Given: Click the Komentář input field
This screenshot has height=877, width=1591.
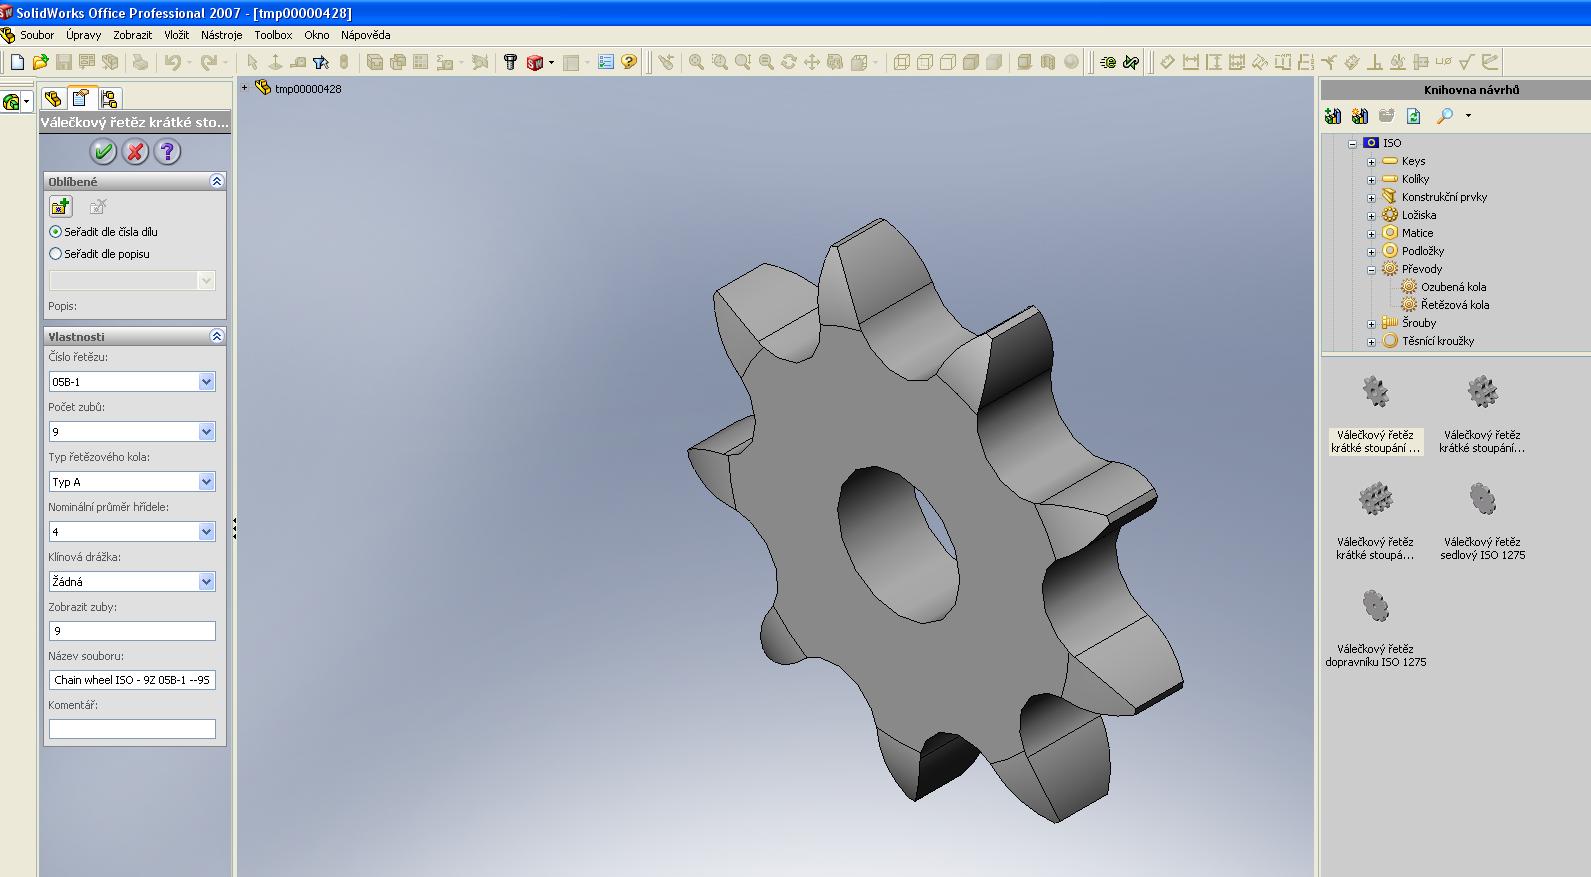Looking at the screenshot, I should [x=132, y=729].
